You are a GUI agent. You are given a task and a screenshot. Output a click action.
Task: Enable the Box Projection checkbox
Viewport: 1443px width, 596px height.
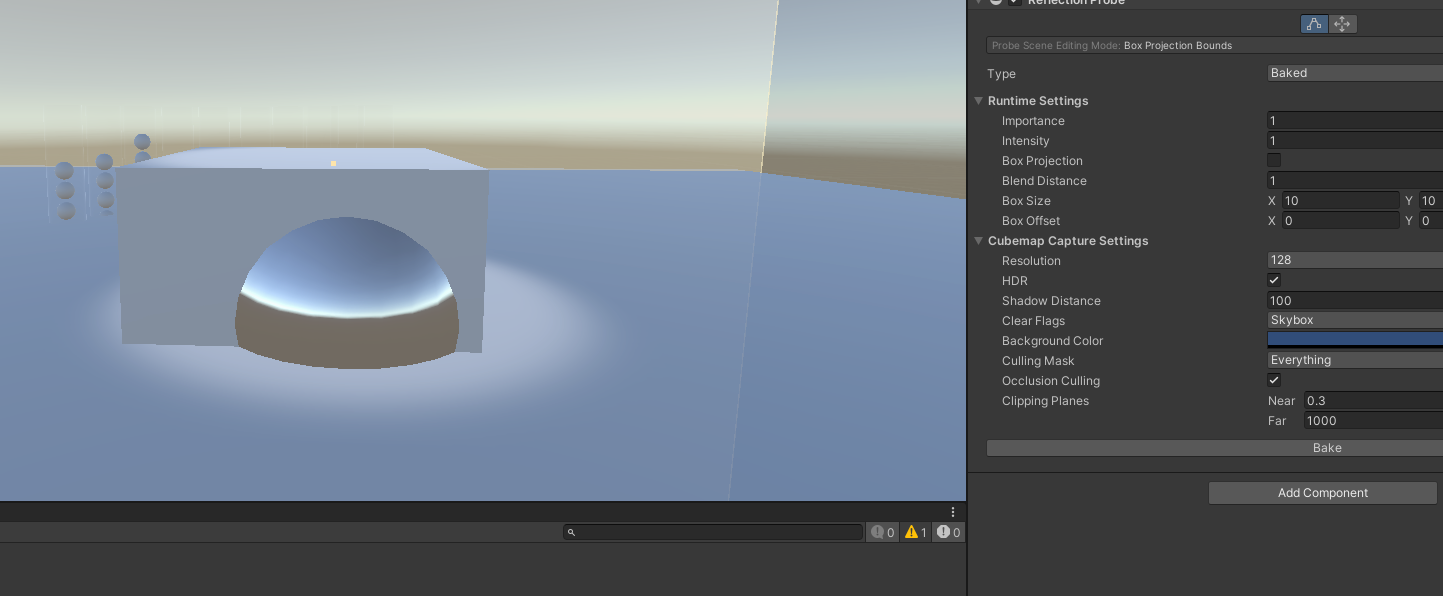coord(1274,160)
